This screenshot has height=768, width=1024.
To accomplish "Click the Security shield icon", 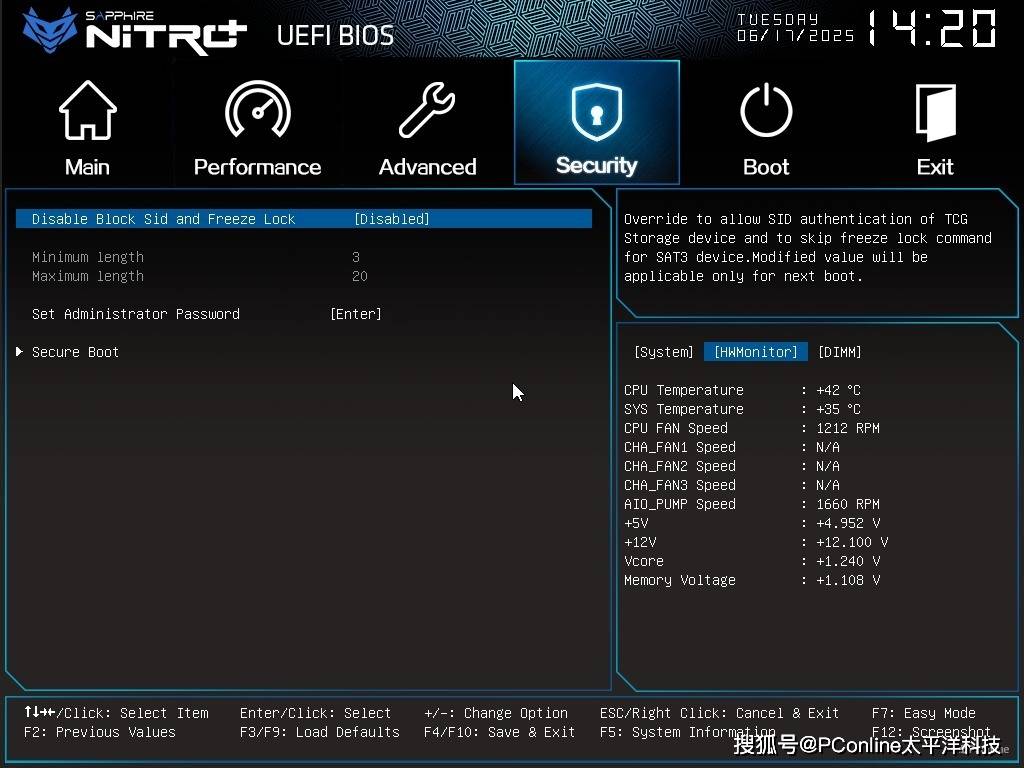I will click(596, 111).
